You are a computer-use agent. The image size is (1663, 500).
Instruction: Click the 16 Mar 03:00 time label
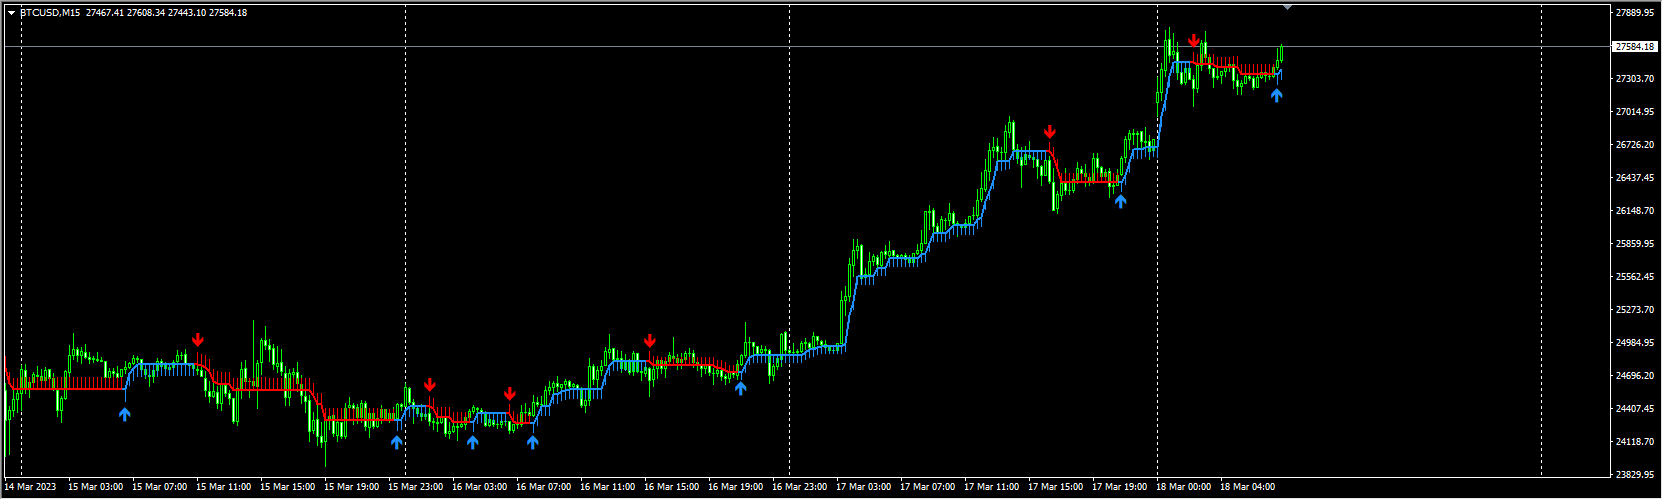point(480,487)
